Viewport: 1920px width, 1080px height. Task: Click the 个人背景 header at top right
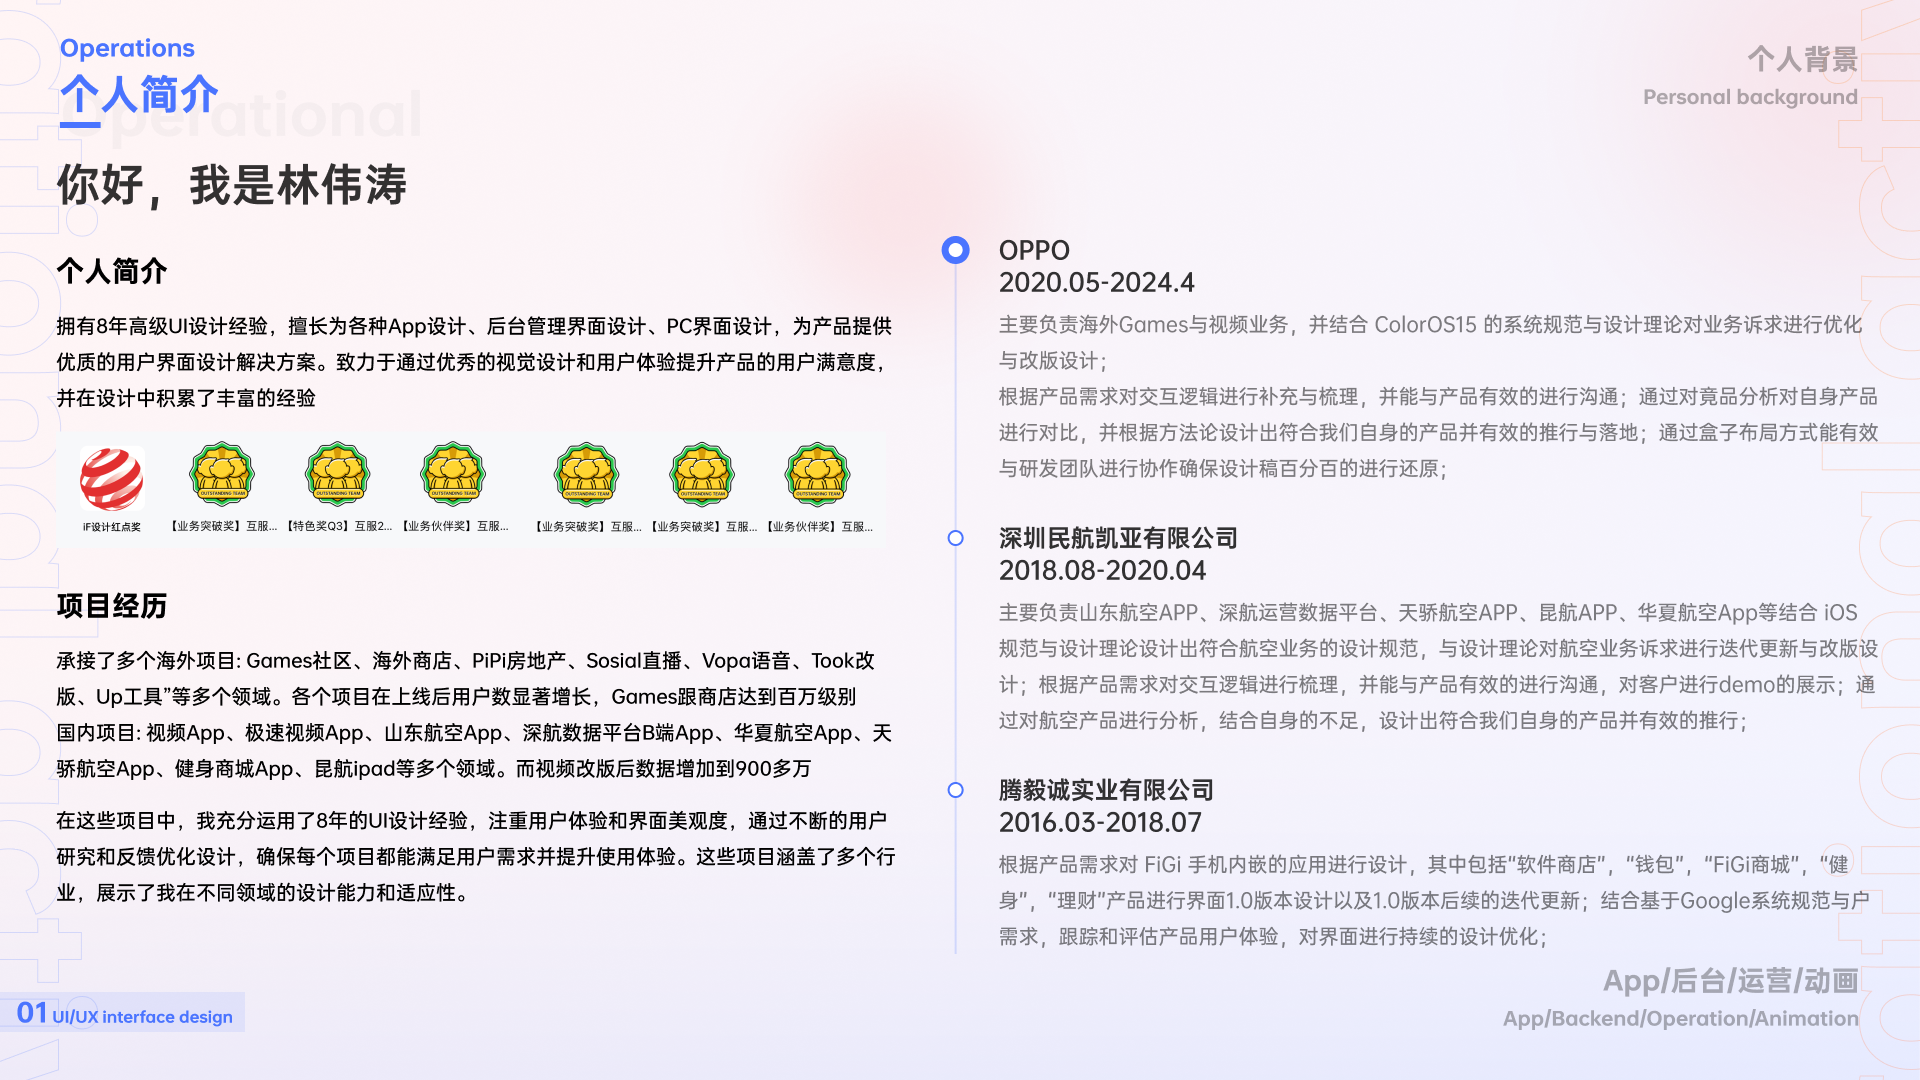[1802, 59]
